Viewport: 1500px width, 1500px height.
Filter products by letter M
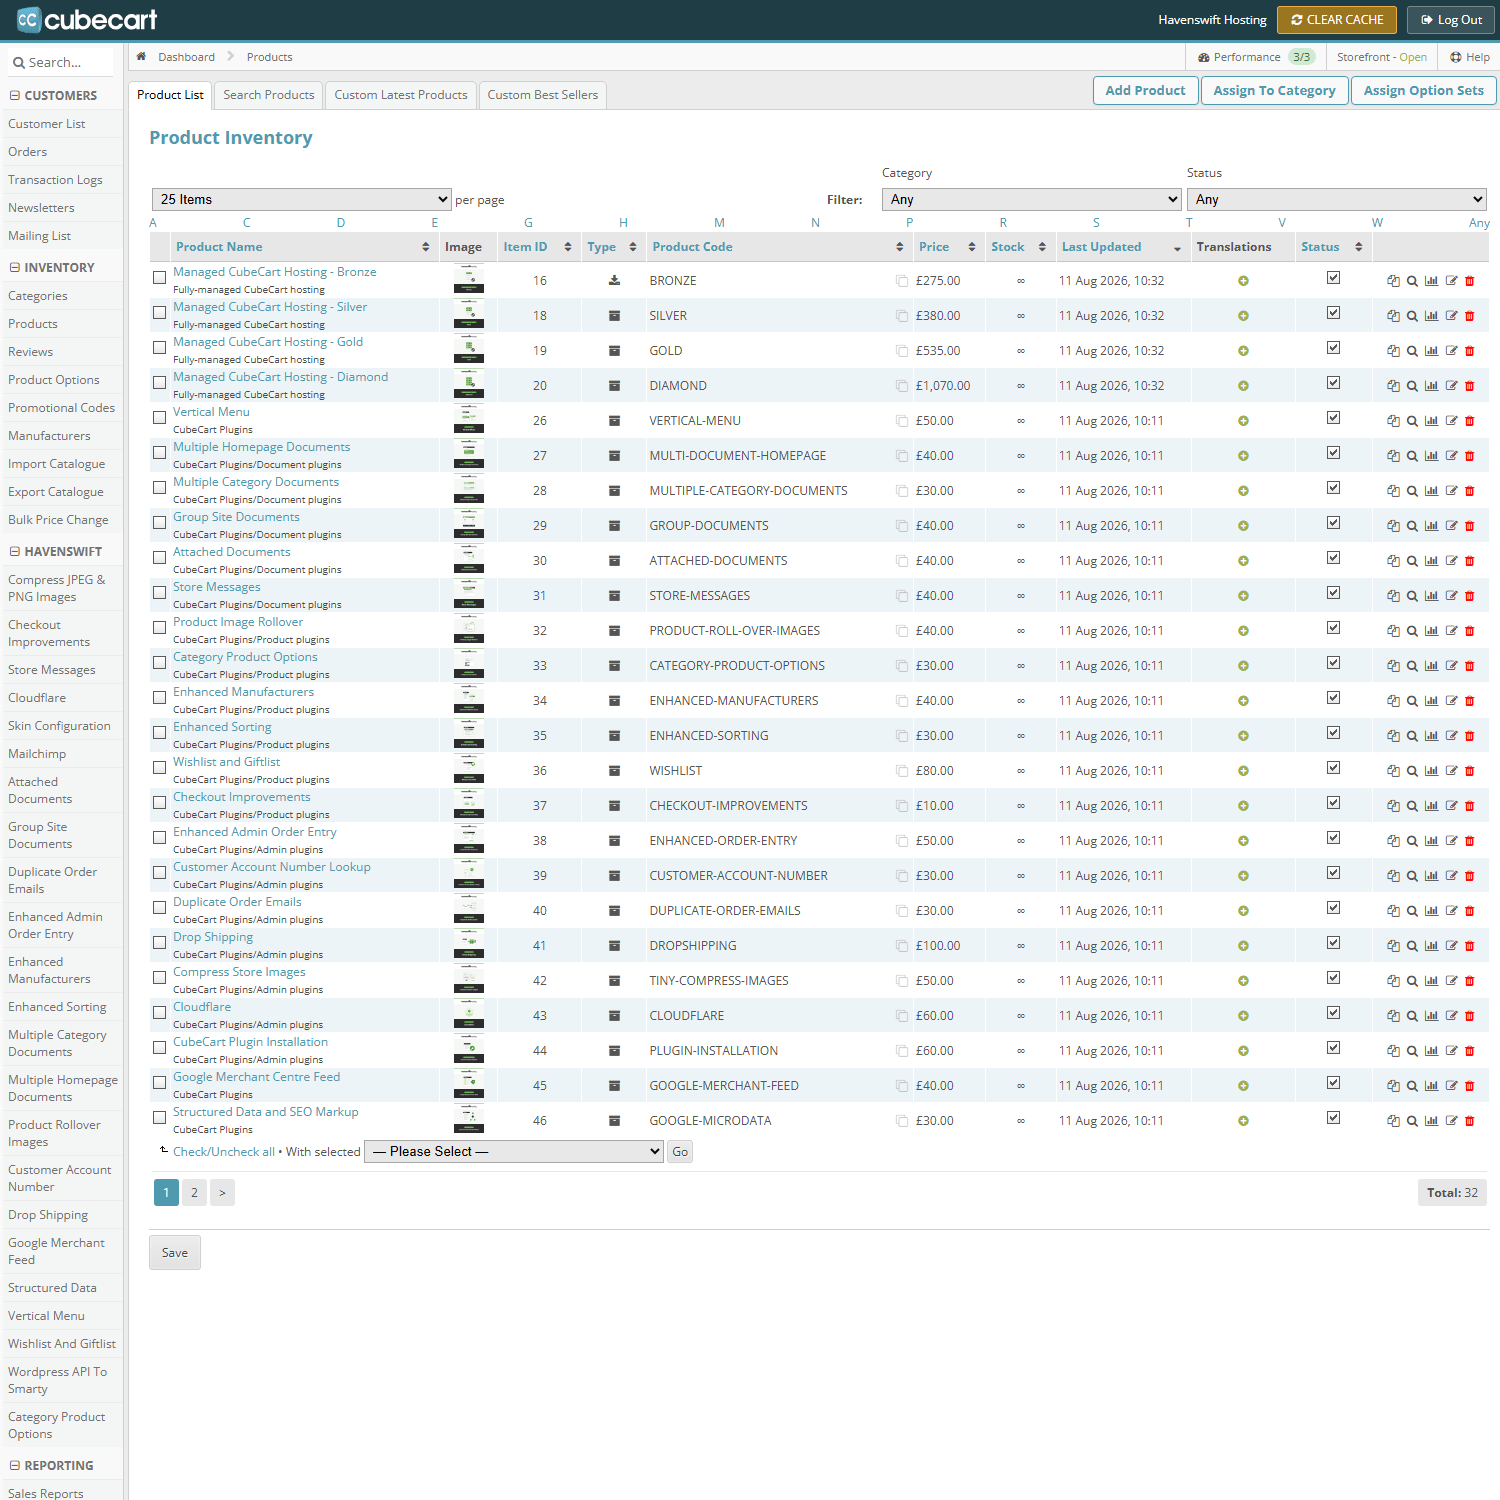pyautogui.click(x=719, y=223)
